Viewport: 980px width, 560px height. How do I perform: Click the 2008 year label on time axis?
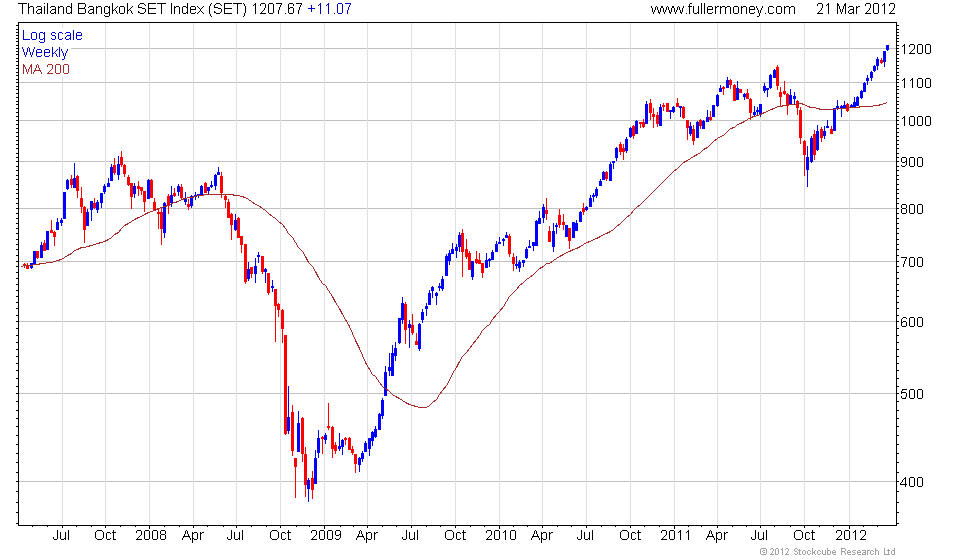[x=151, y=536]
